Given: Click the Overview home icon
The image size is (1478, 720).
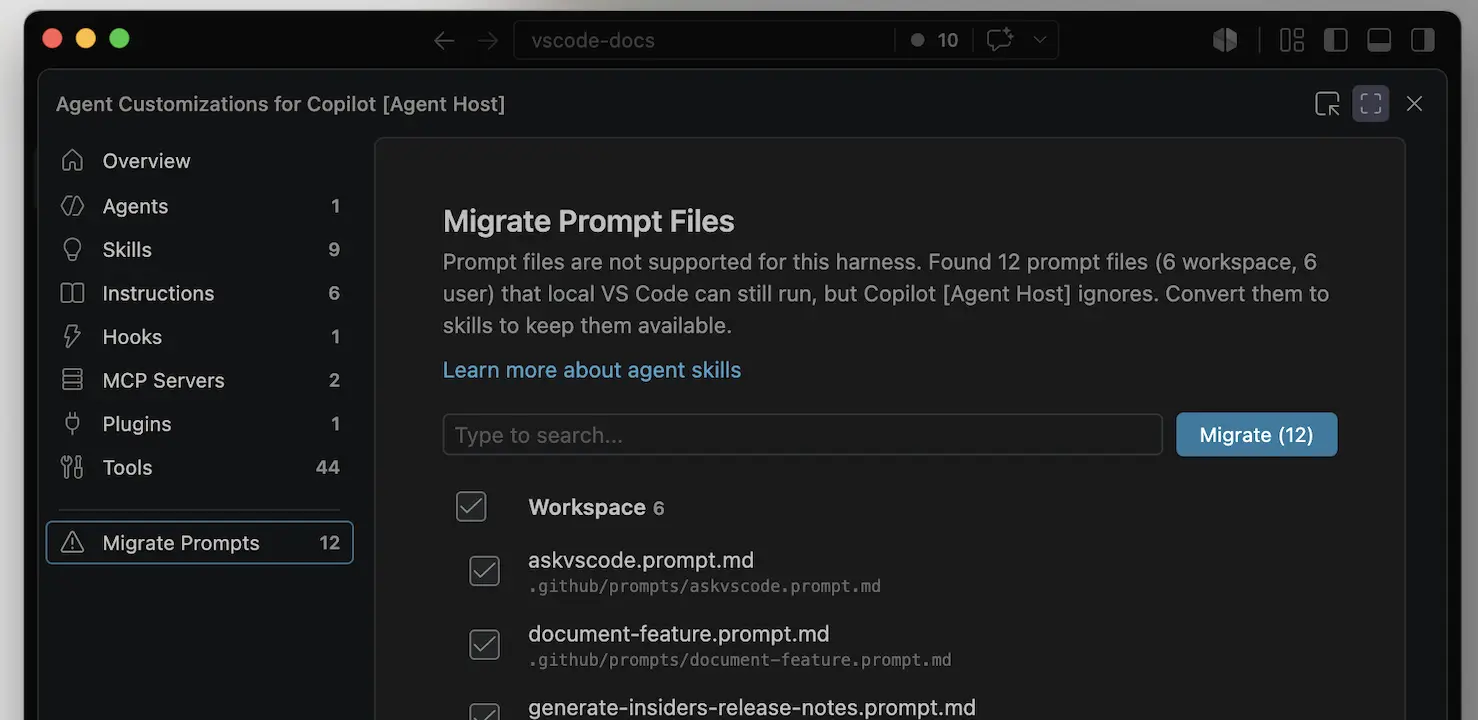Looking at the screenshot, I should 72,160.
